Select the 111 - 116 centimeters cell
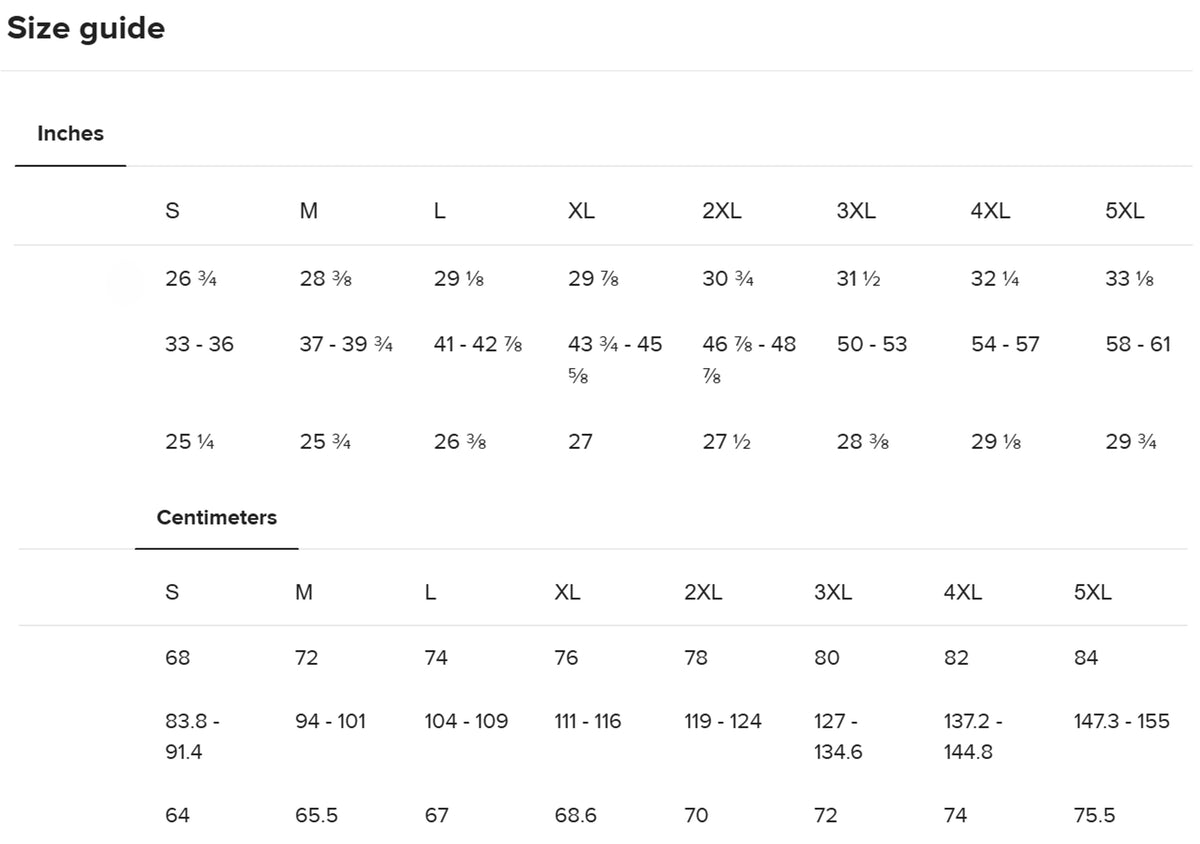Image resolution: width=1200 pixels, height=844 pixels. [x=588, y=721]
